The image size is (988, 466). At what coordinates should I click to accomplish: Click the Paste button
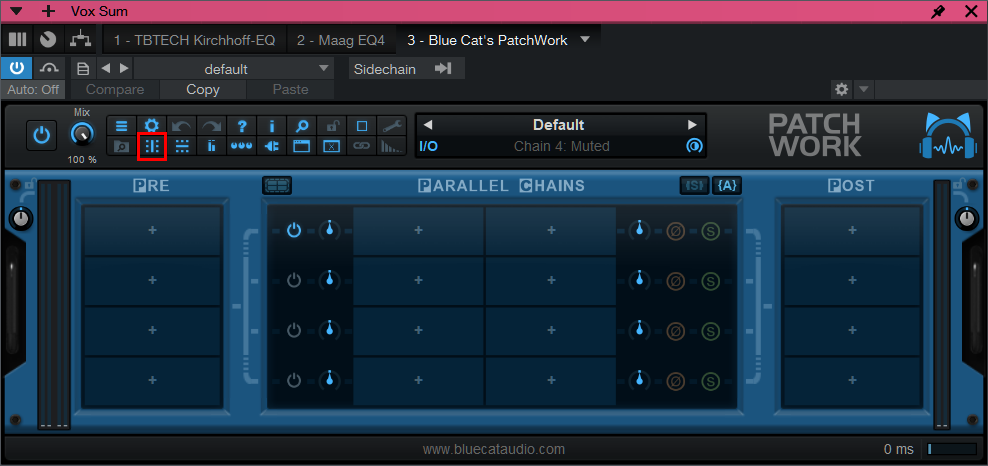pos(290,89)
